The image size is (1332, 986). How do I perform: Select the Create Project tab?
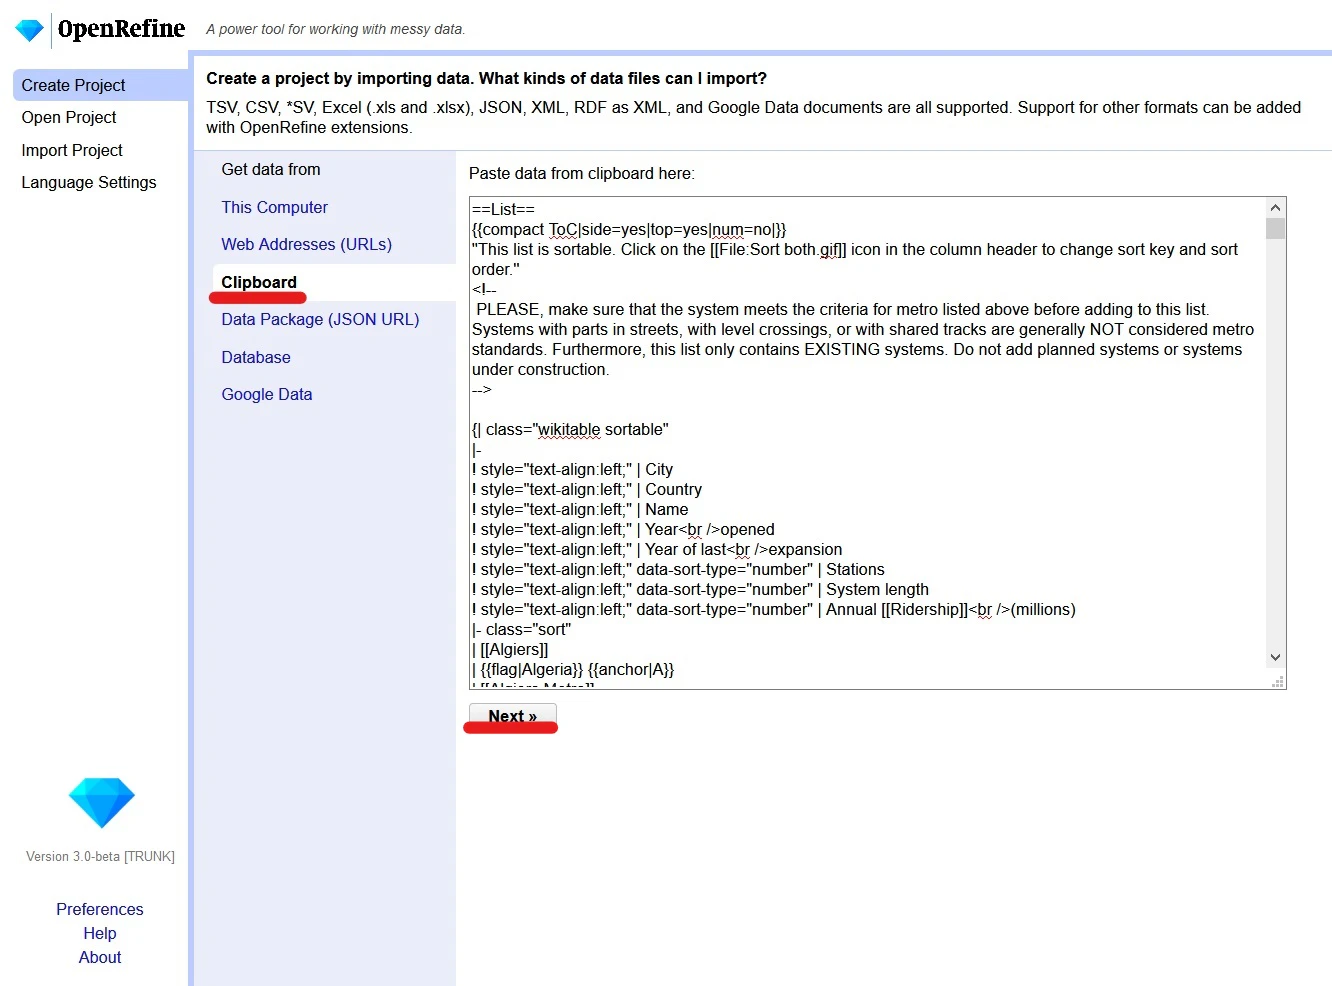click(100, 85)
